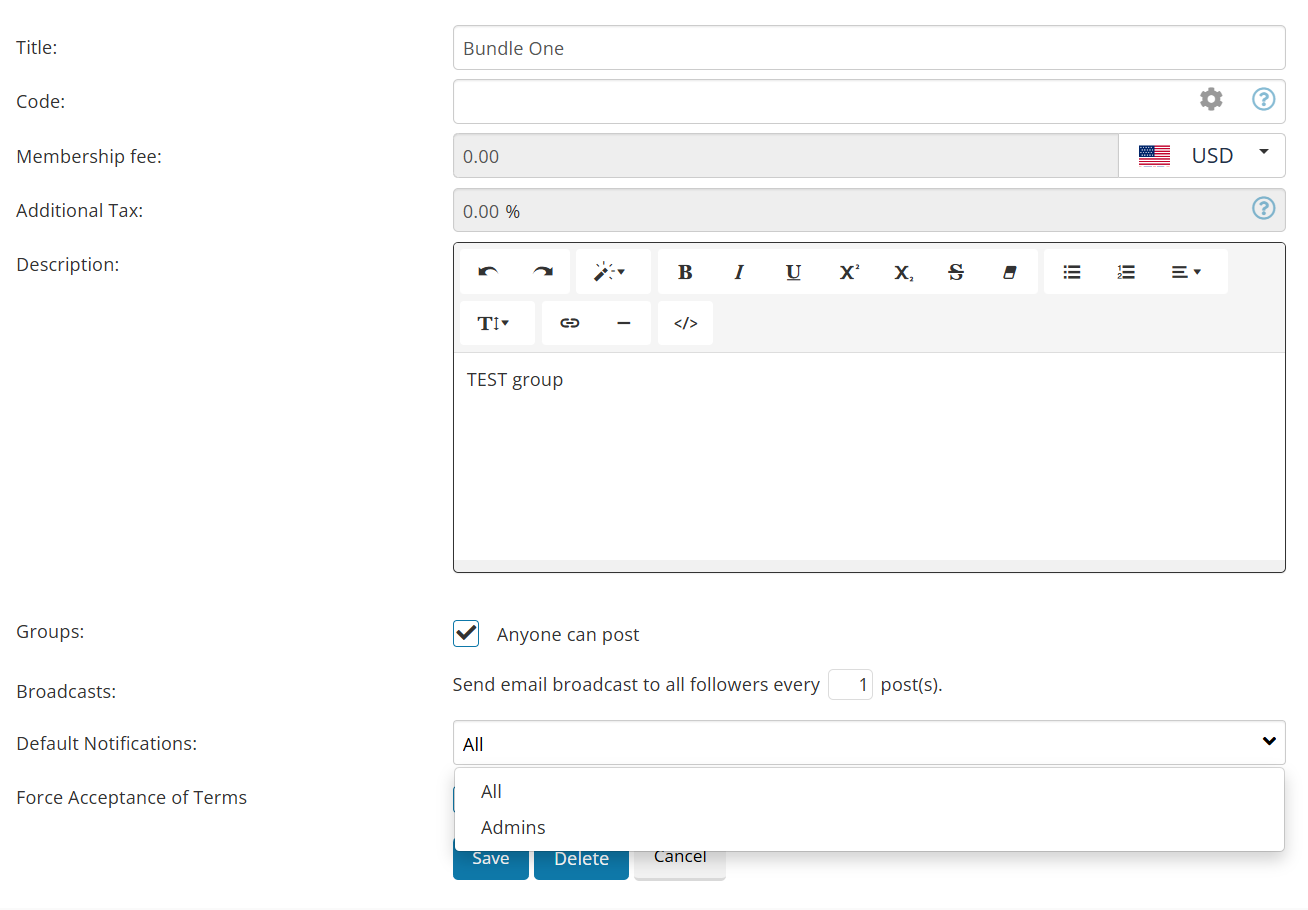Apply italic formatting
This screenshot has height=910, width=1308.
739,272
